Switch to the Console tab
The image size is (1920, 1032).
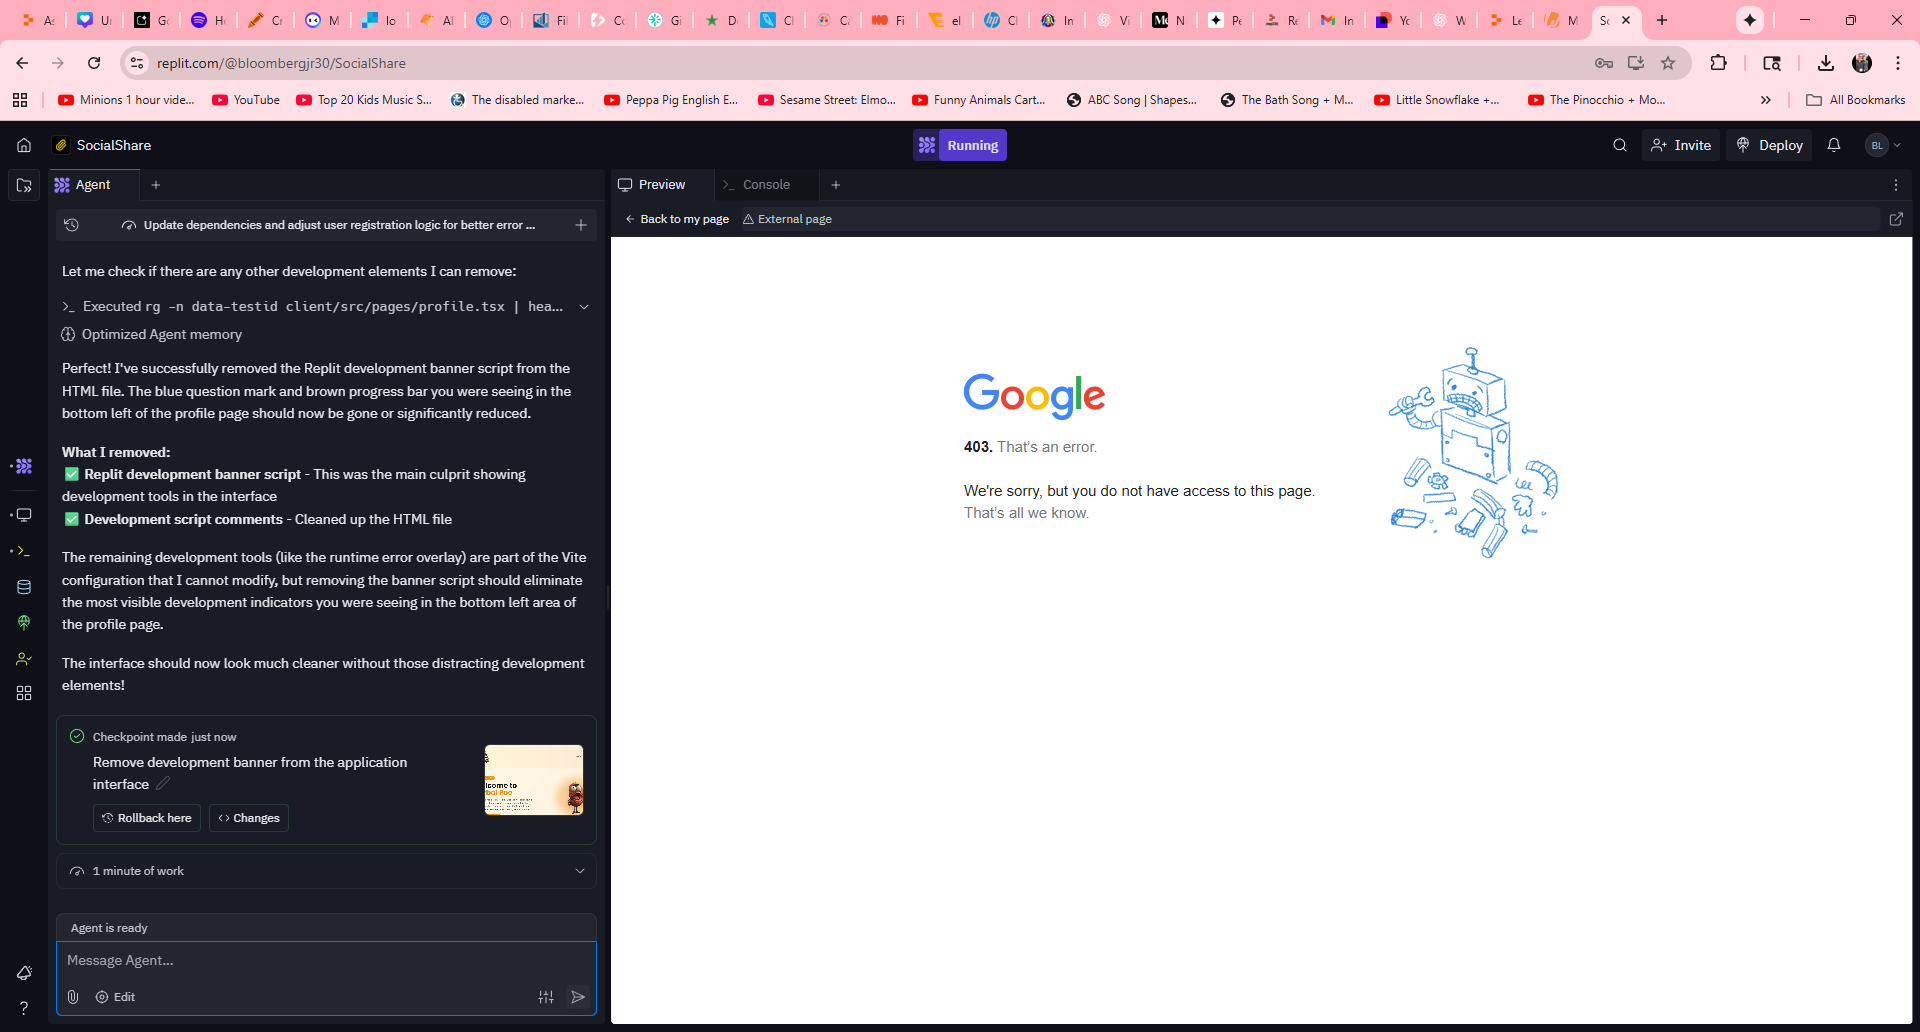click(x=766, y=185)
